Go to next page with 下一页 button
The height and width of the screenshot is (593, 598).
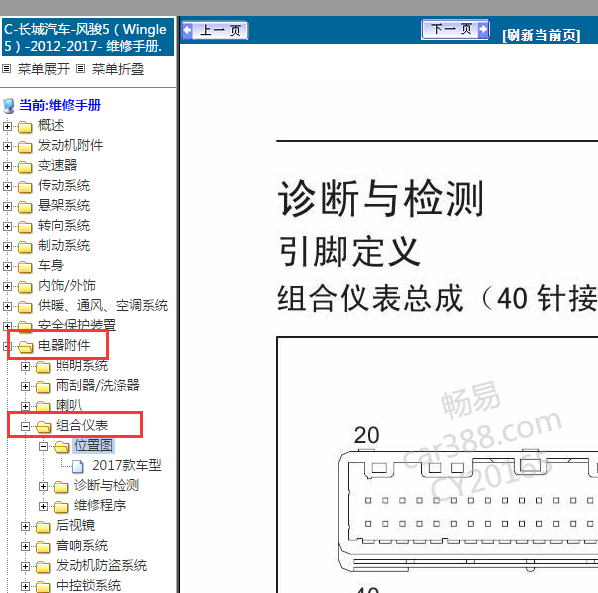click(455, 29)
